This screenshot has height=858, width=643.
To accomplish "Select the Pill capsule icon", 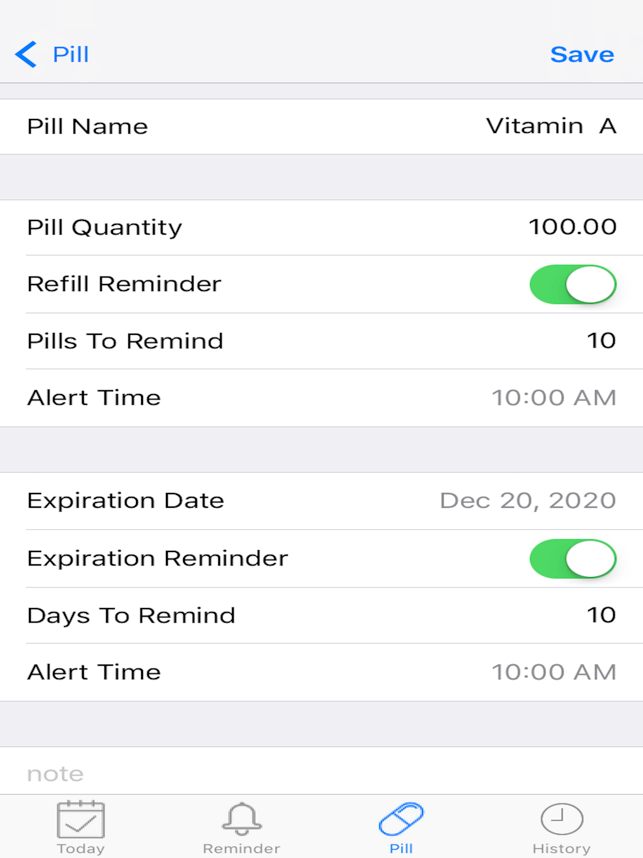I will tap(400, 820).
